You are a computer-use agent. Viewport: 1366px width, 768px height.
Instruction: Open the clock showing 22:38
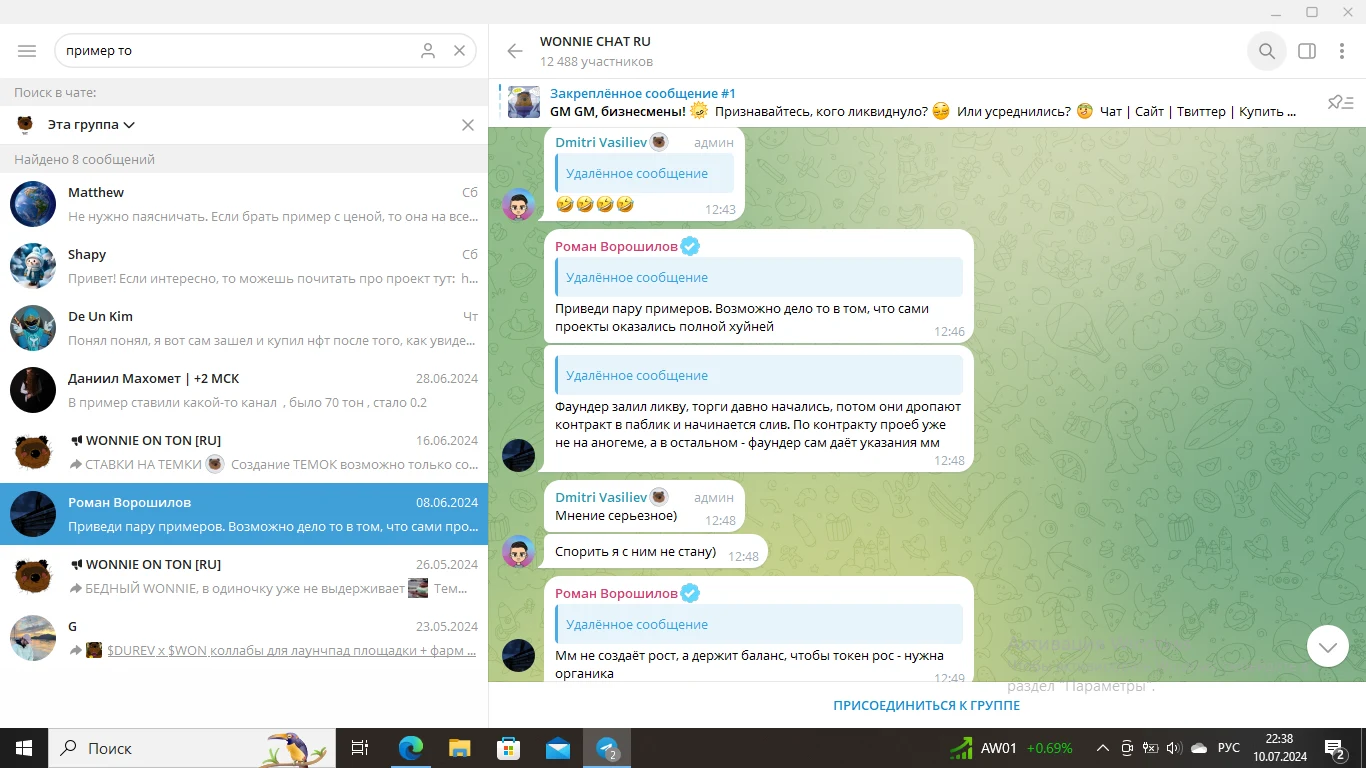coord(1279,748)
